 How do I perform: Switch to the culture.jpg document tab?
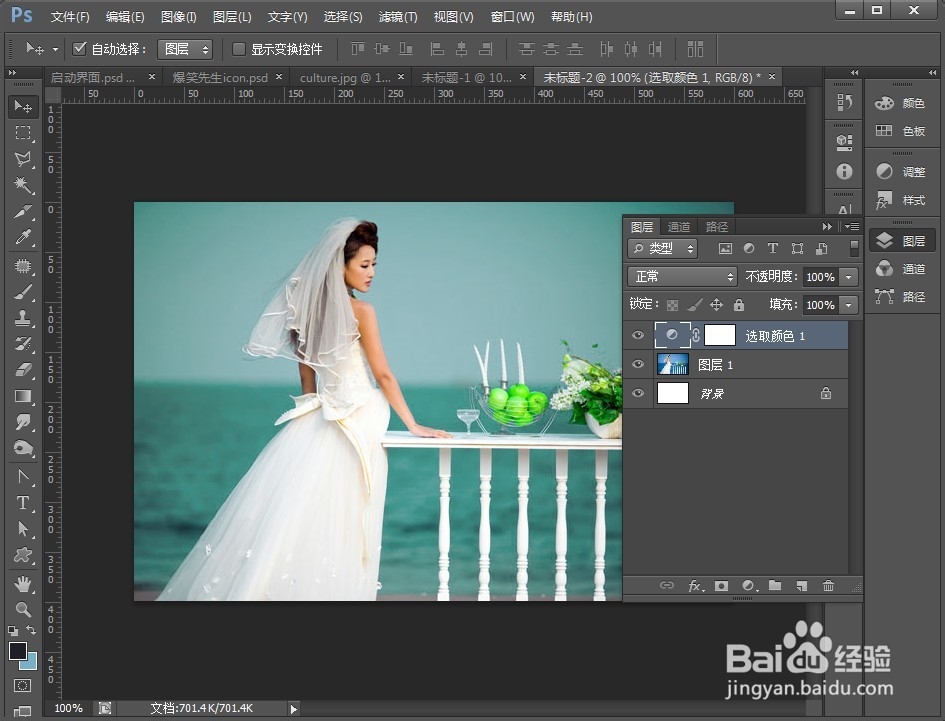[345, 77]
